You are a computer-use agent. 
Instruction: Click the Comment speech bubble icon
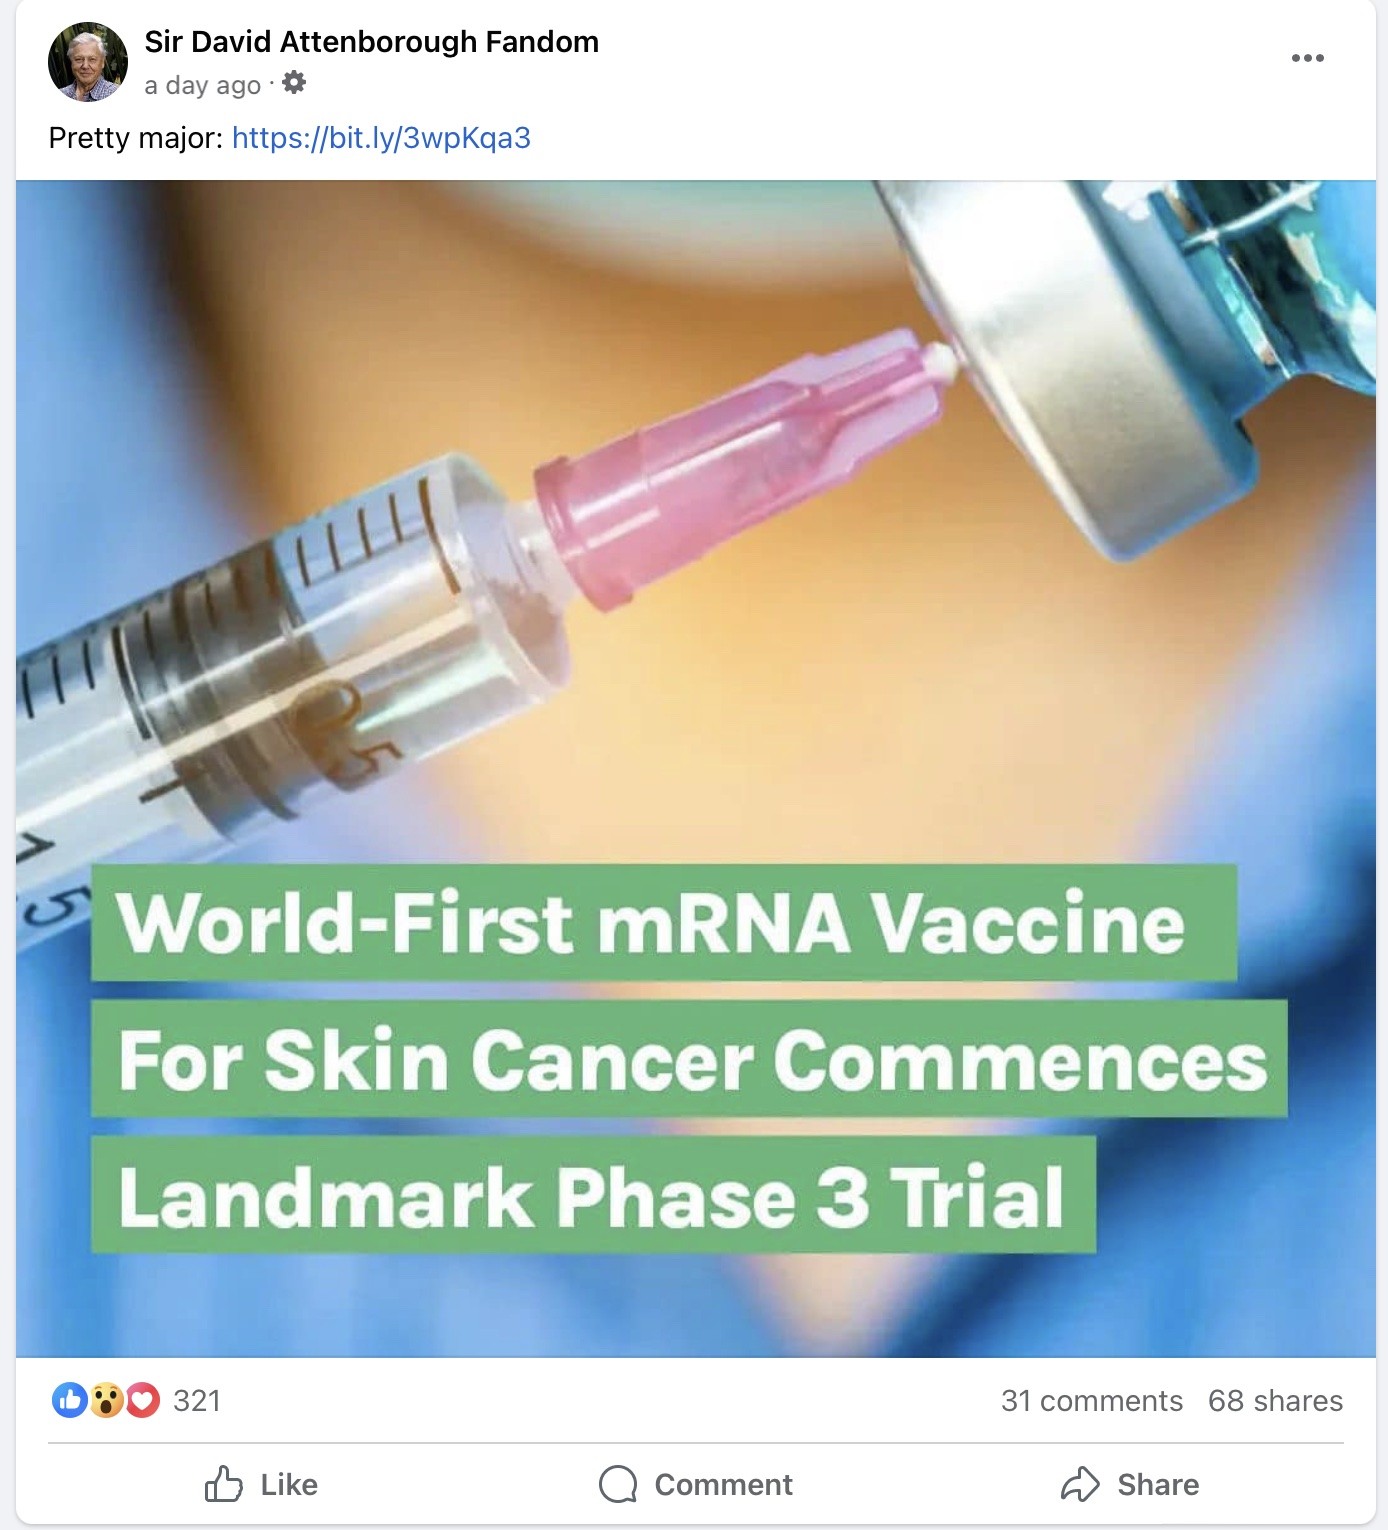pos(618,1484)
